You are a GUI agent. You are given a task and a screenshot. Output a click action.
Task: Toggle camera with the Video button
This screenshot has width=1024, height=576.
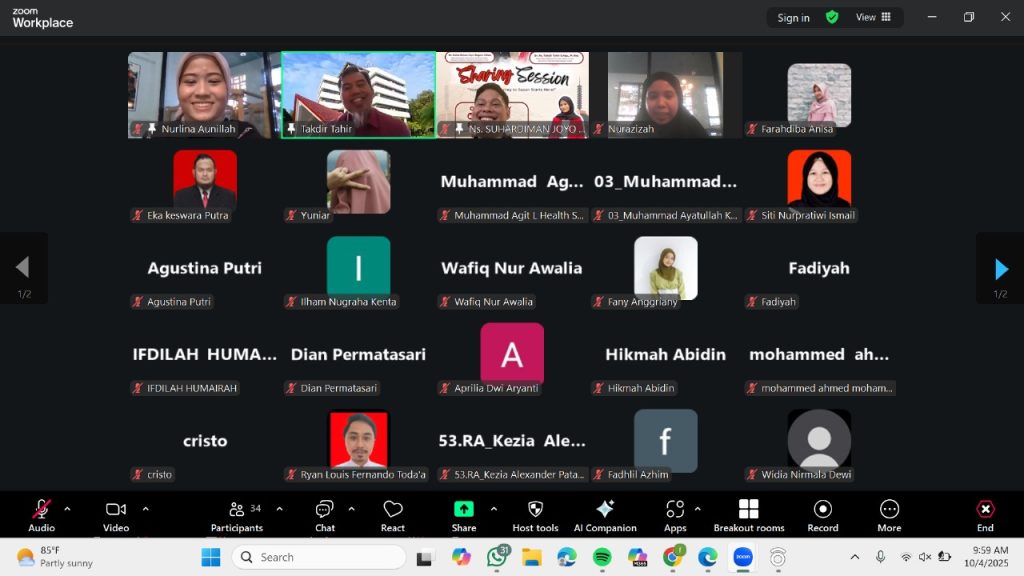(116, 510)
